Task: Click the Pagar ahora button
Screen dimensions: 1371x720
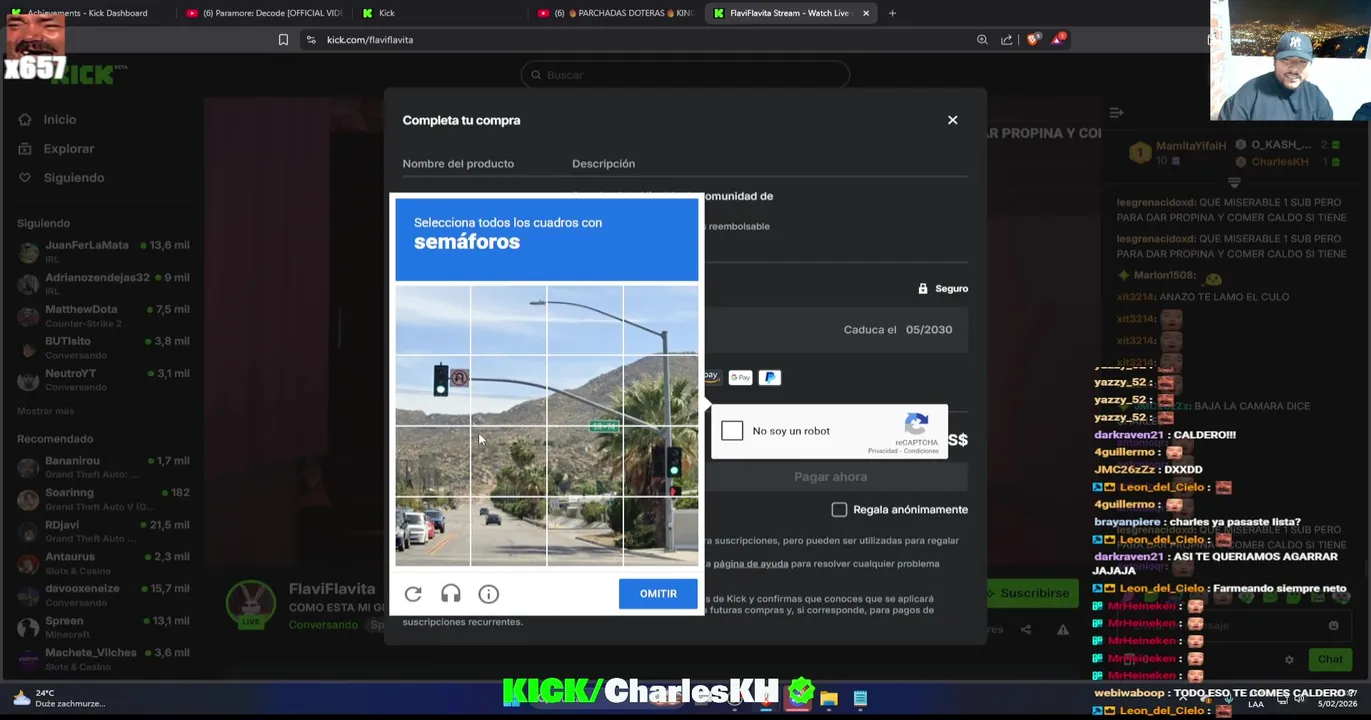Action: (x=830, y=477)
